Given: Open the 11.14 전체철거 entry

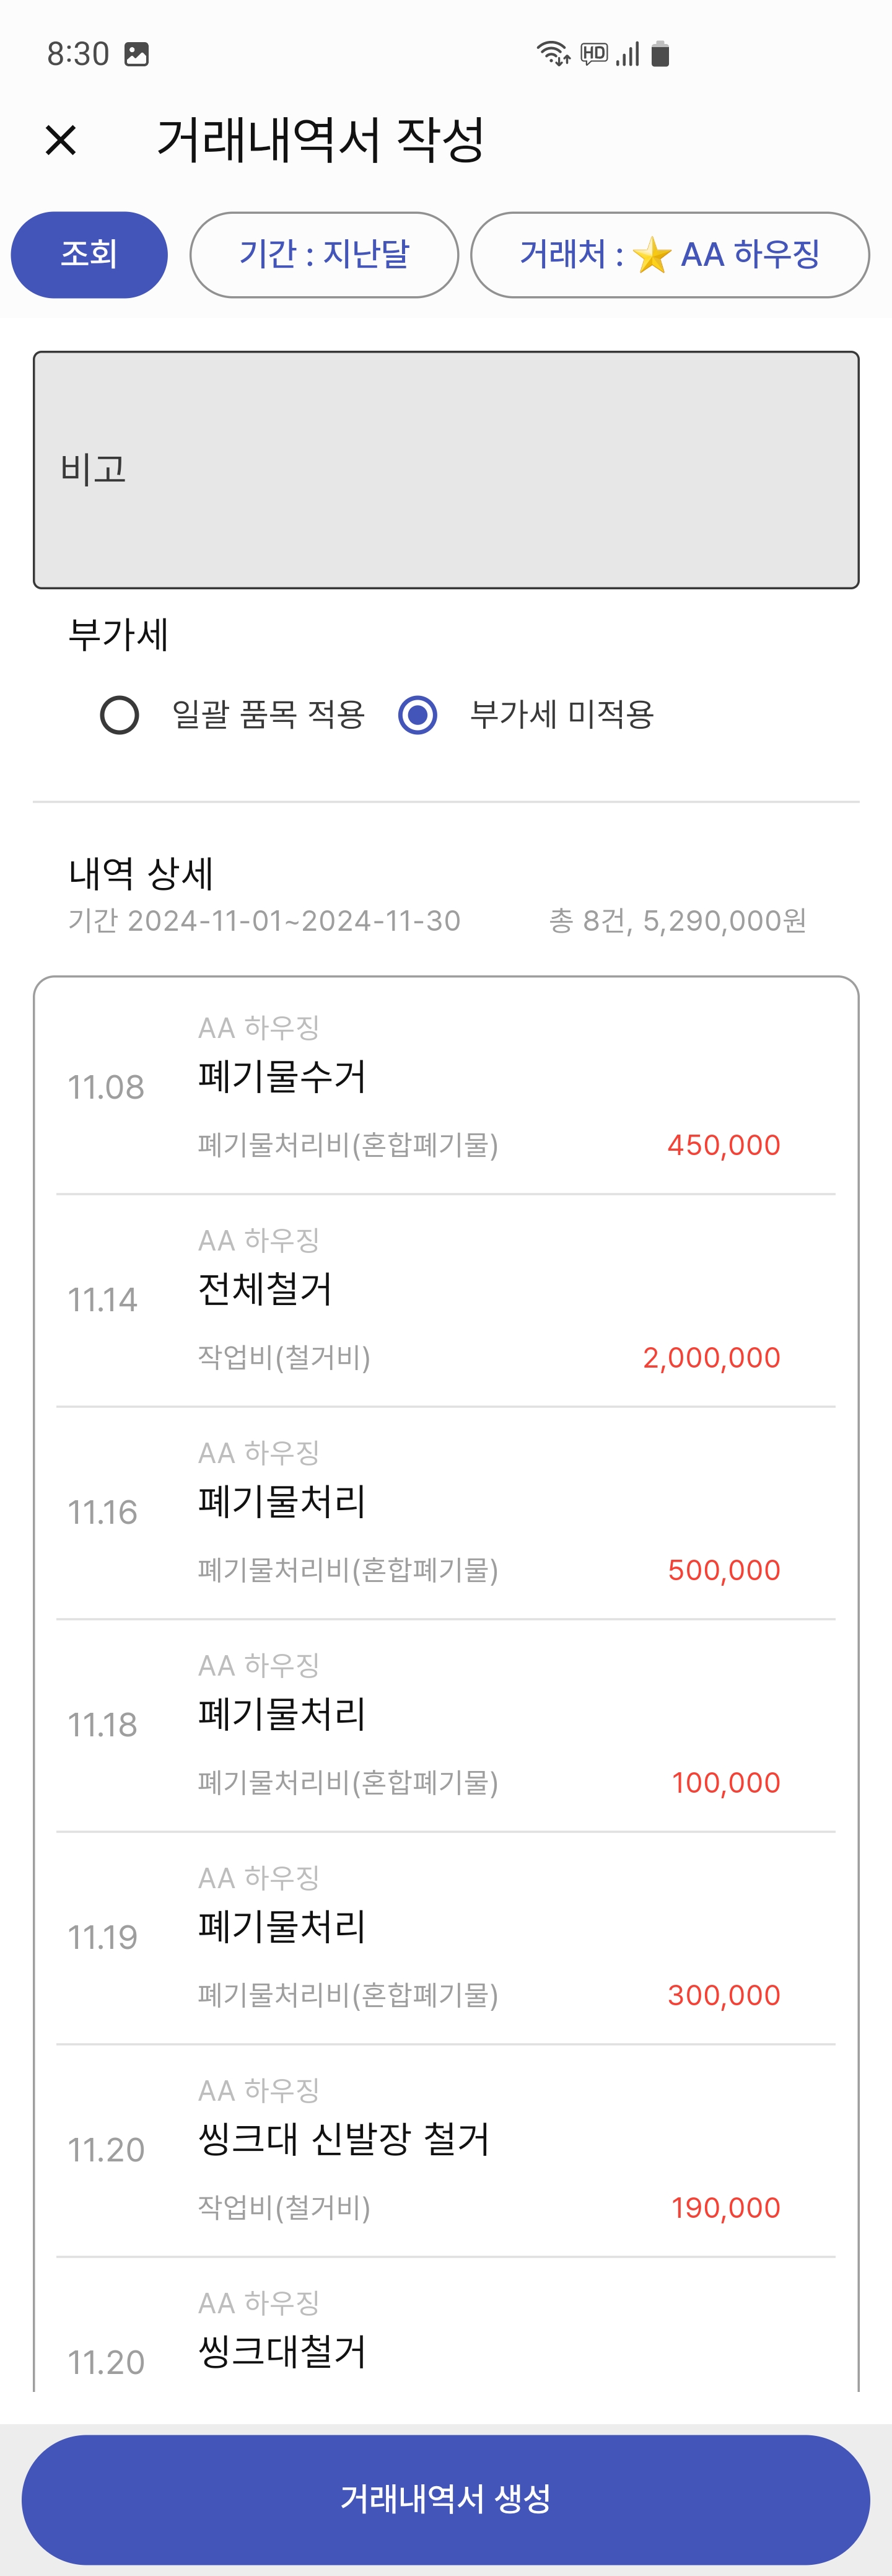Looking at the screenshot, I should tap(446, 1300).
